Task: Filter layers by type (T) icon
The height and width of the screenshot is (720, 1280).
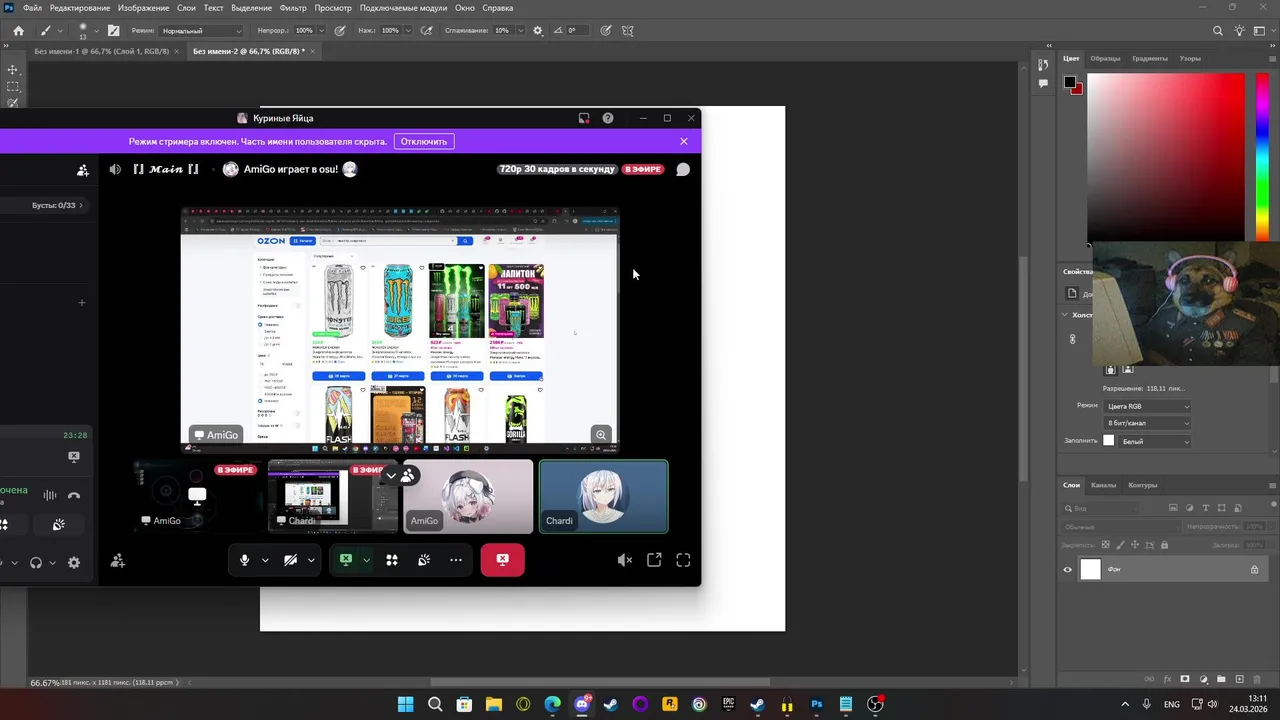Action: (1206, 508)
